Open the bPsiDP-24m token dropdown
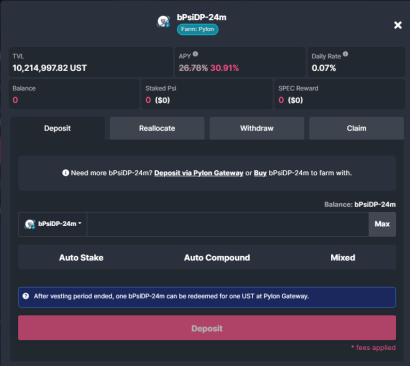The image size is (410, 366). click(53, 224)
